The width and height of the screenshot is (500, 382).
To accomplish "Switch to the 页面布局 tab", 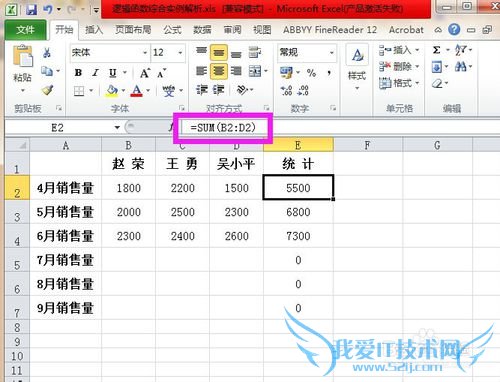I will 133,30.
